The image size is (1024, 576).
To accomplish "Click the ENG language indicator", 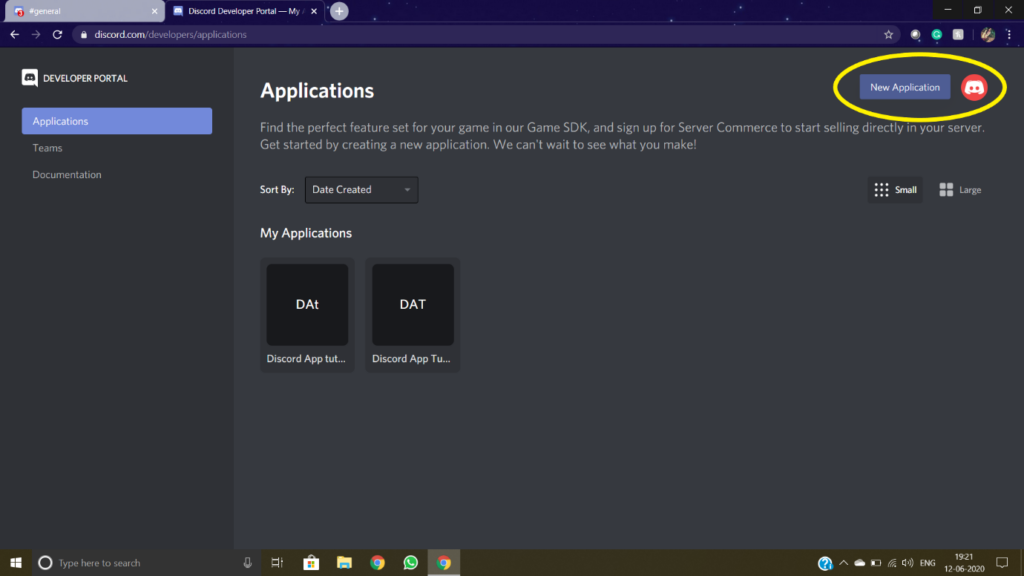I will (x=927, y=562).
